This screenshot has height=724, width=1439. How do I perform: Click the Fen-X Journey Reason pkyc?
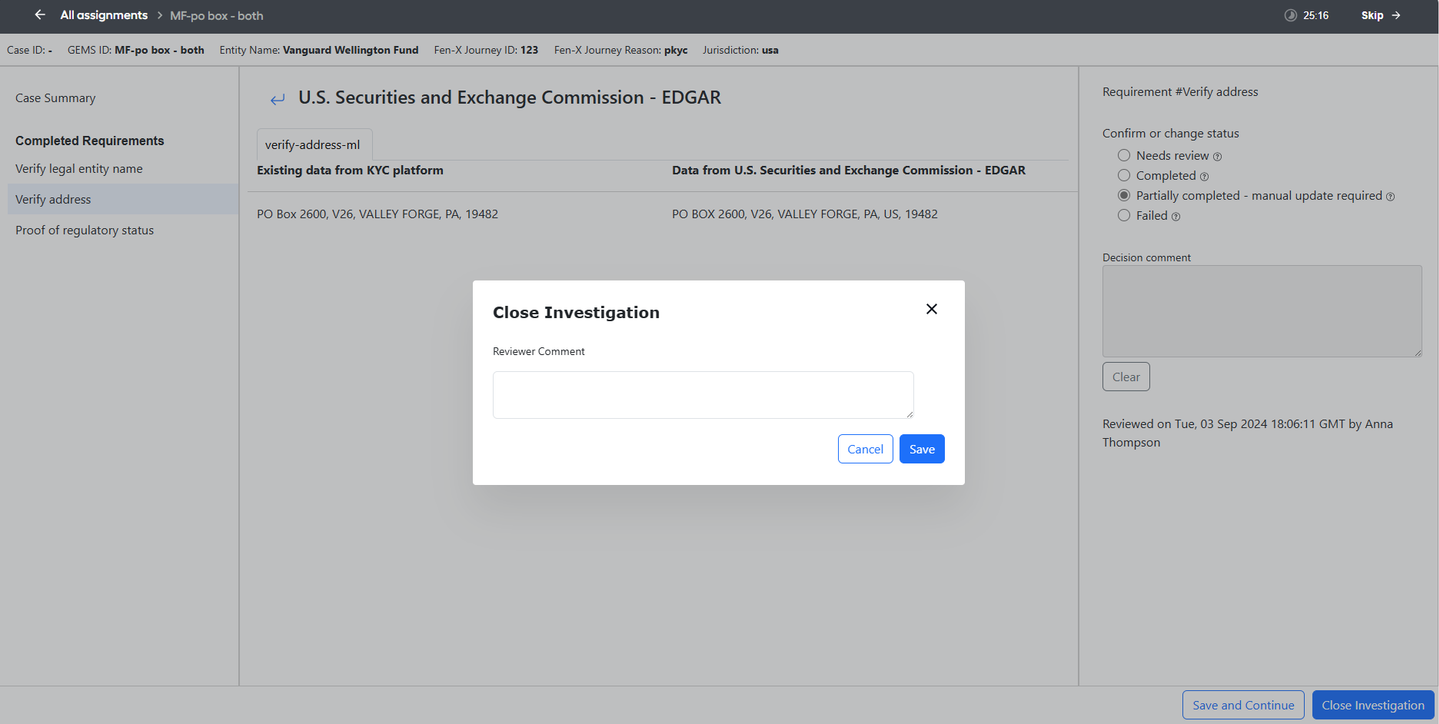pyautogui.click(x=620, y=50)
